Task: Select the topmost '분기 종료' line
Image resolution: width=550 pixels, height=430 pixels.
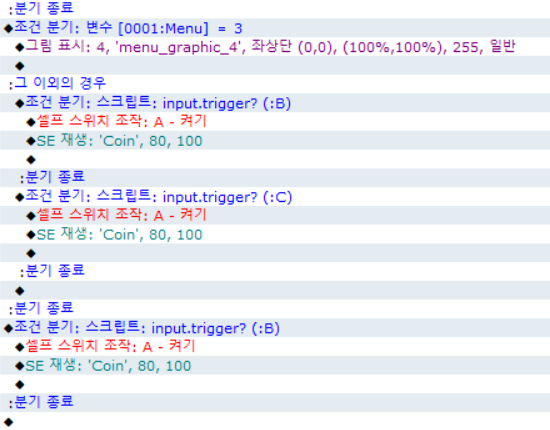Action: coord(275,9)
